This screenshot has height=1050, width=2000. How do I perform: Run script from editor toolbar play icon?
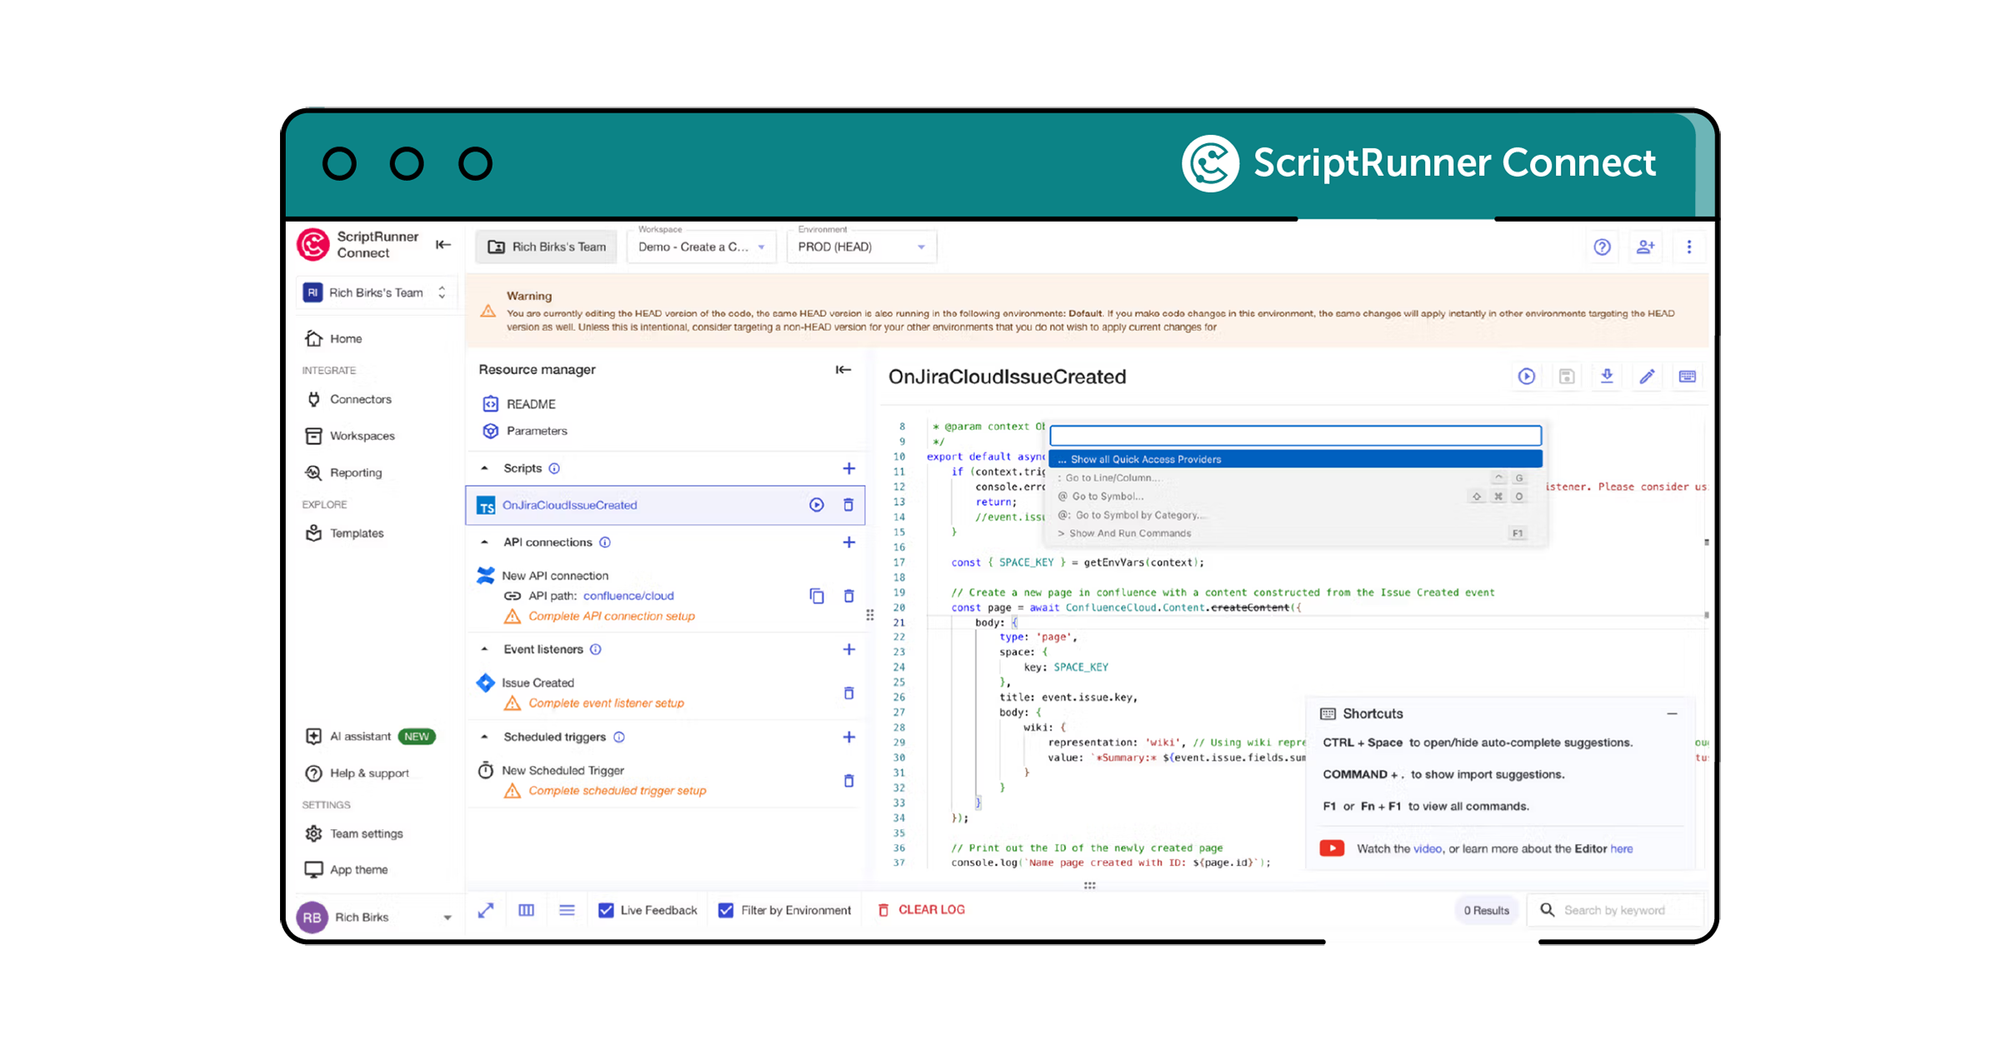1526,377
